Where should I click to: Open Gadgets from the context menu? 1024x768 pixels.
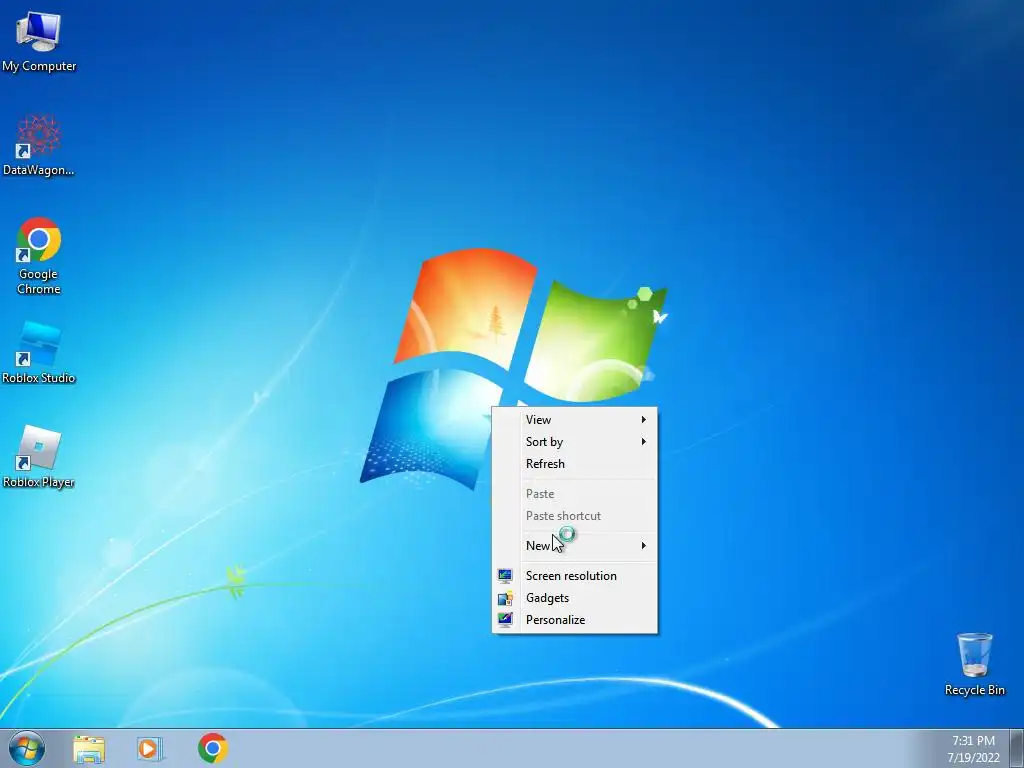click(x=575, y=598)
